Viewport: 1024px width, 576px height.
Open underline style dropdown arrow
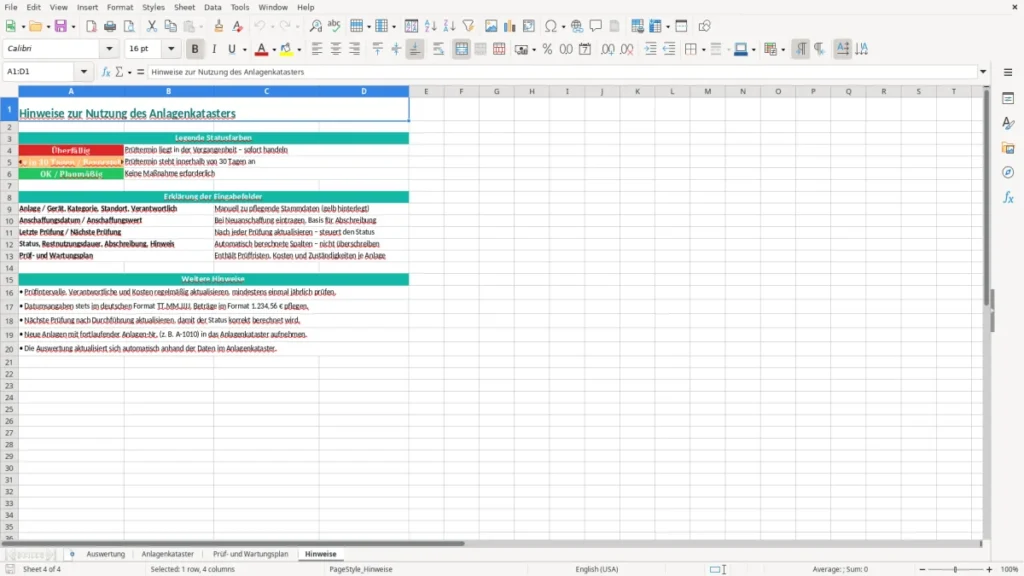tap(244, 50)
